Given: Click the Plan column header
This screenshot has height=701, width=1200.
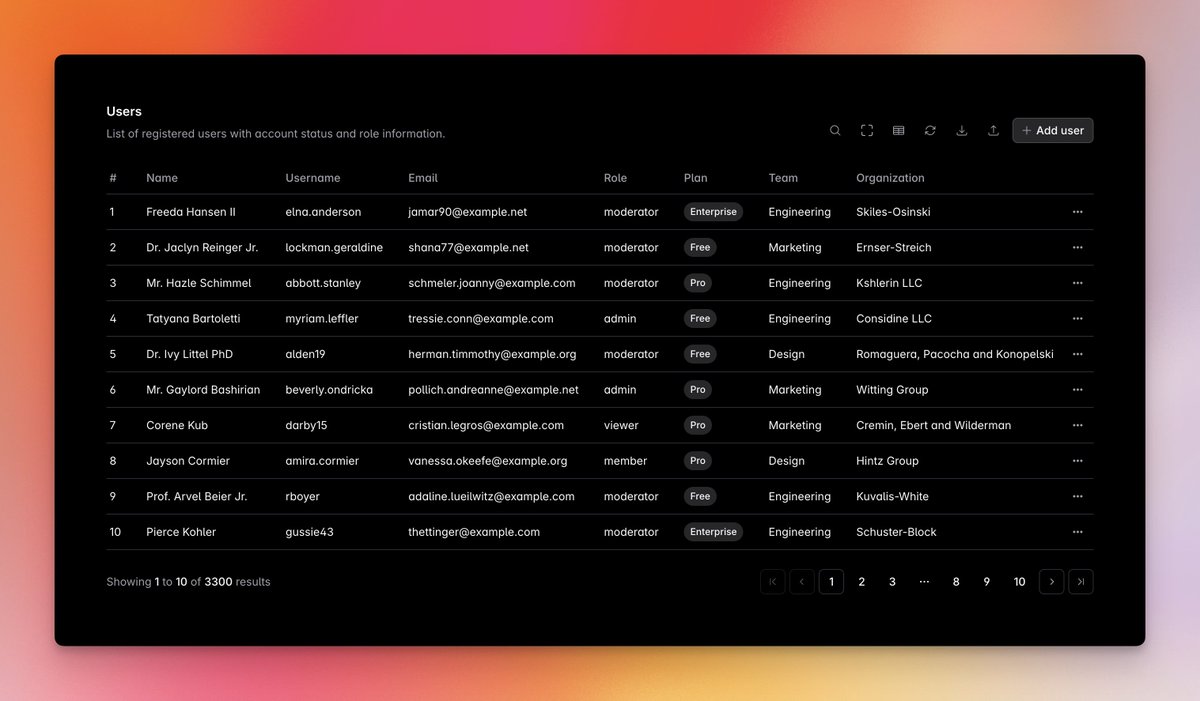Looking at the screenshot, I should (x=696, y=178).
